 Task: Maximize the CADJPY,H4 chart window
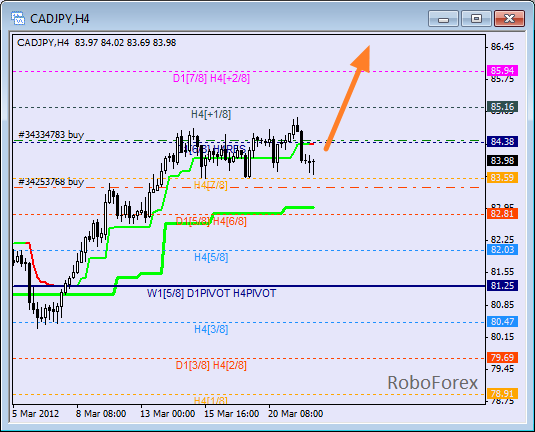pos(476,19)
